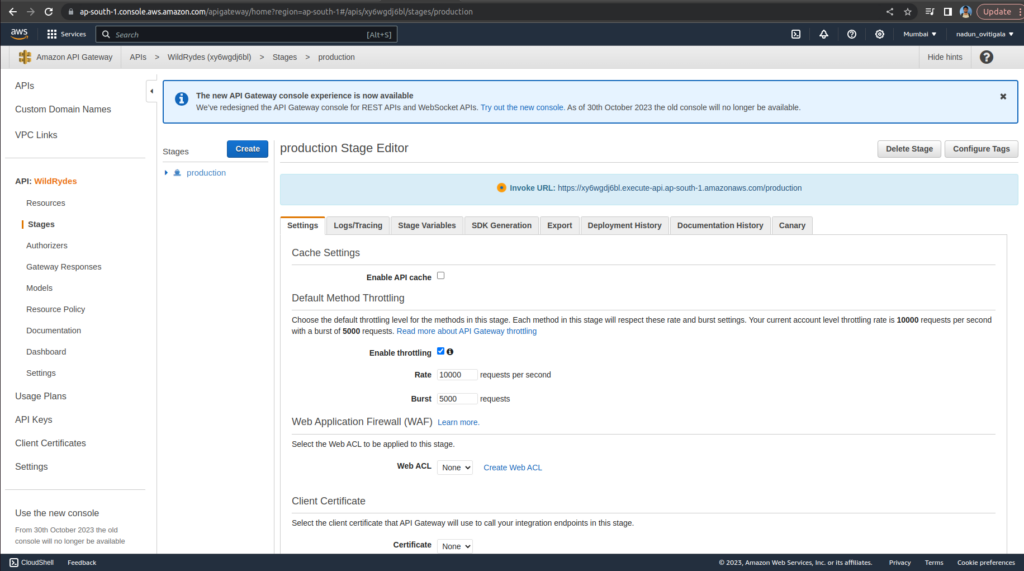Click the browser Update button
Viewport: 1024px width, 571px height.
[998, 12]
